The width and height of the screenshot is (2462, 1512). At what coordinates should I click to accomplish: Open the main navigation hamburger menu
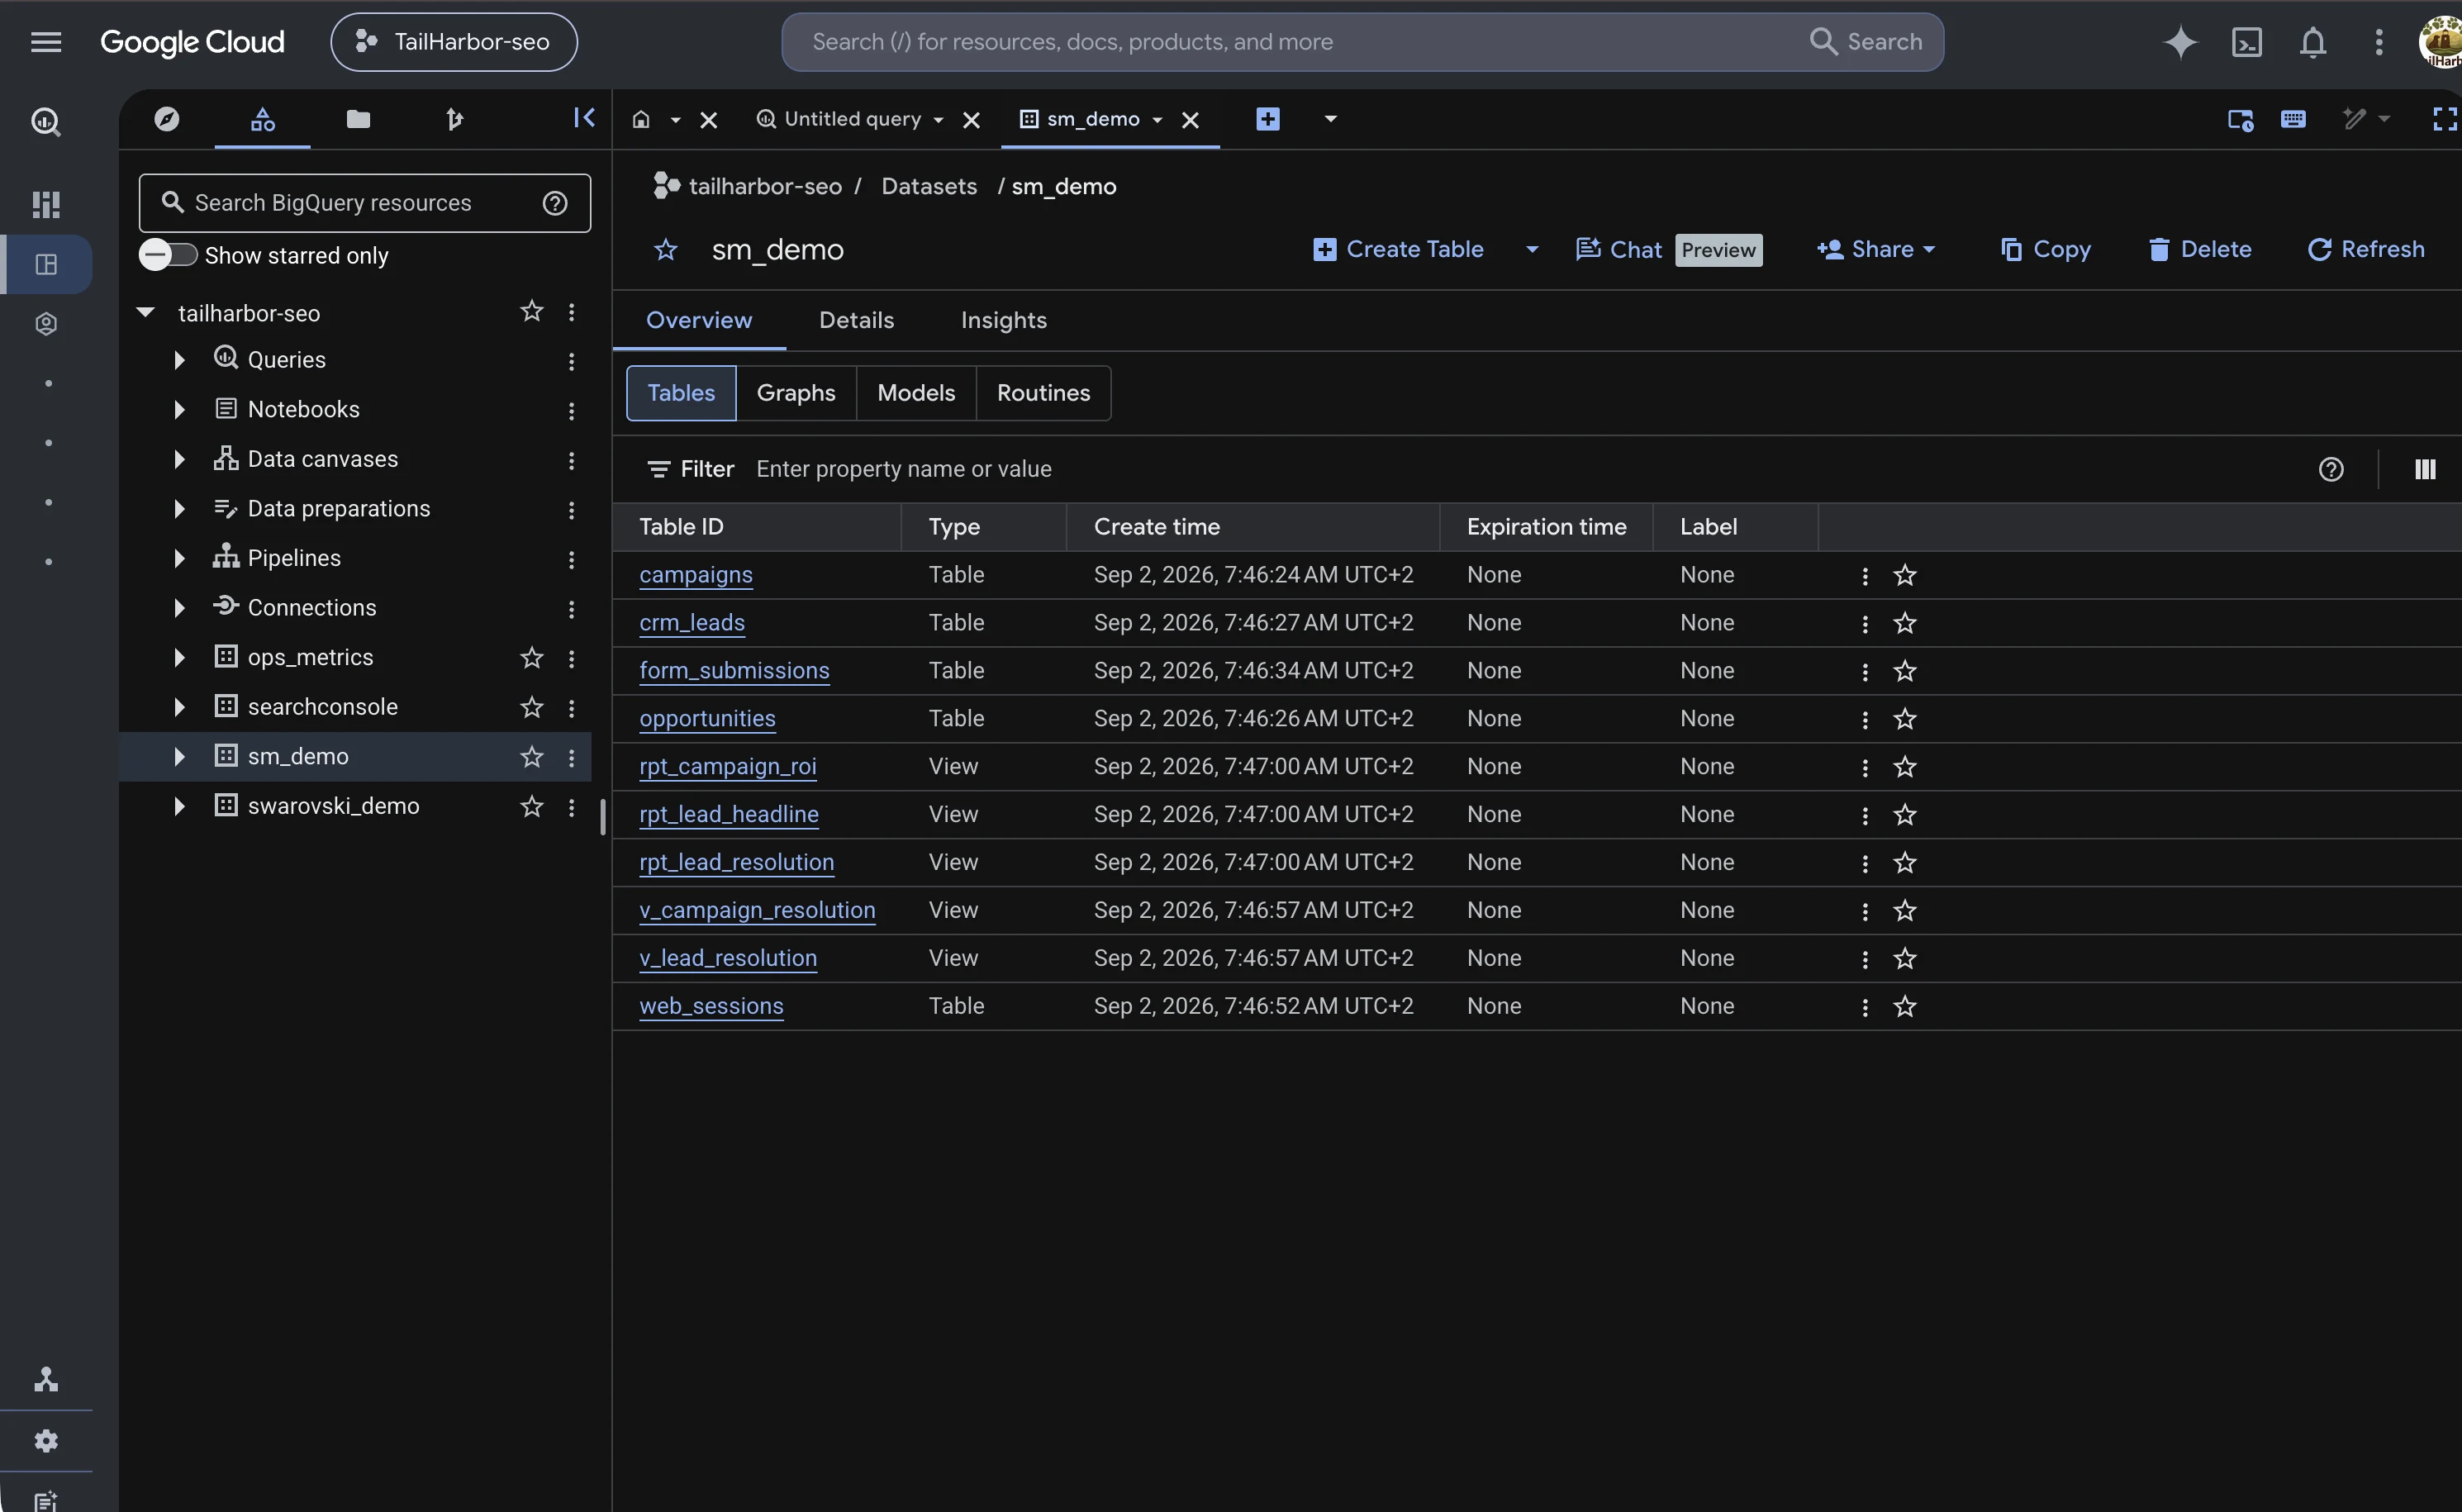tap(46, 42)
